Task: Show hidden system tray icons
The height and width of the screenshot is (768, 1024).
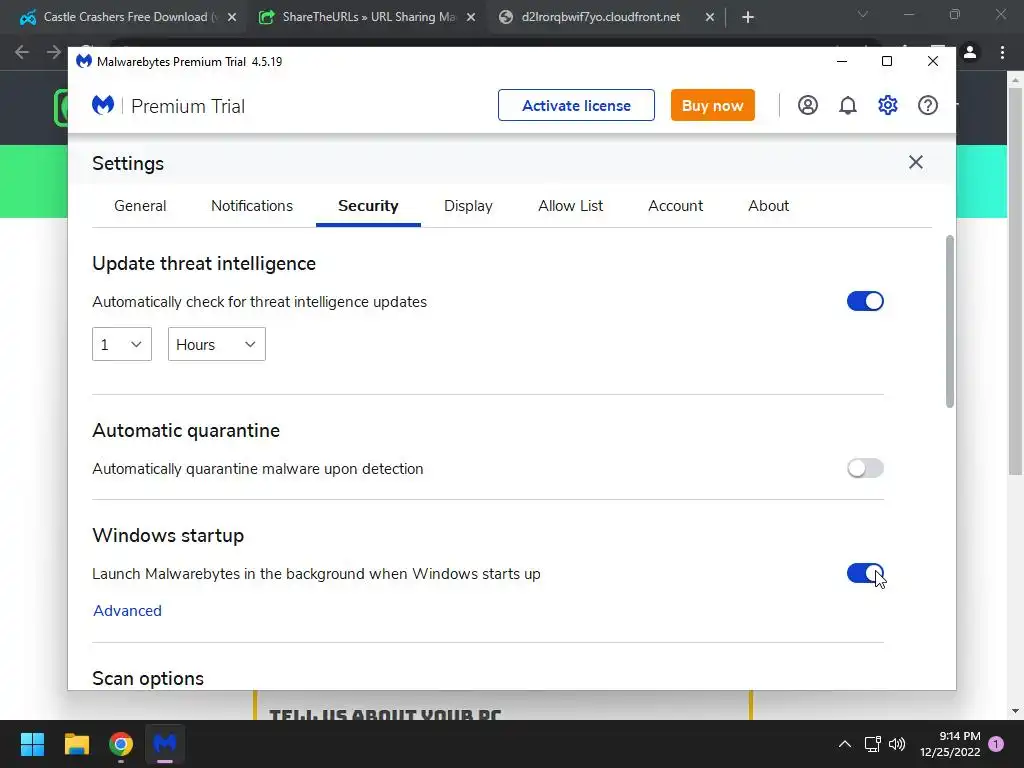Action: coord(844,744)
